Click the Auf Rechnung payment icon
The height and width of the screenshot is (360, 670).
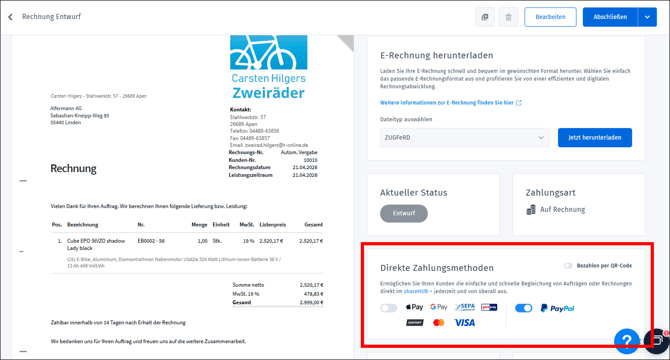coord(531,210)
